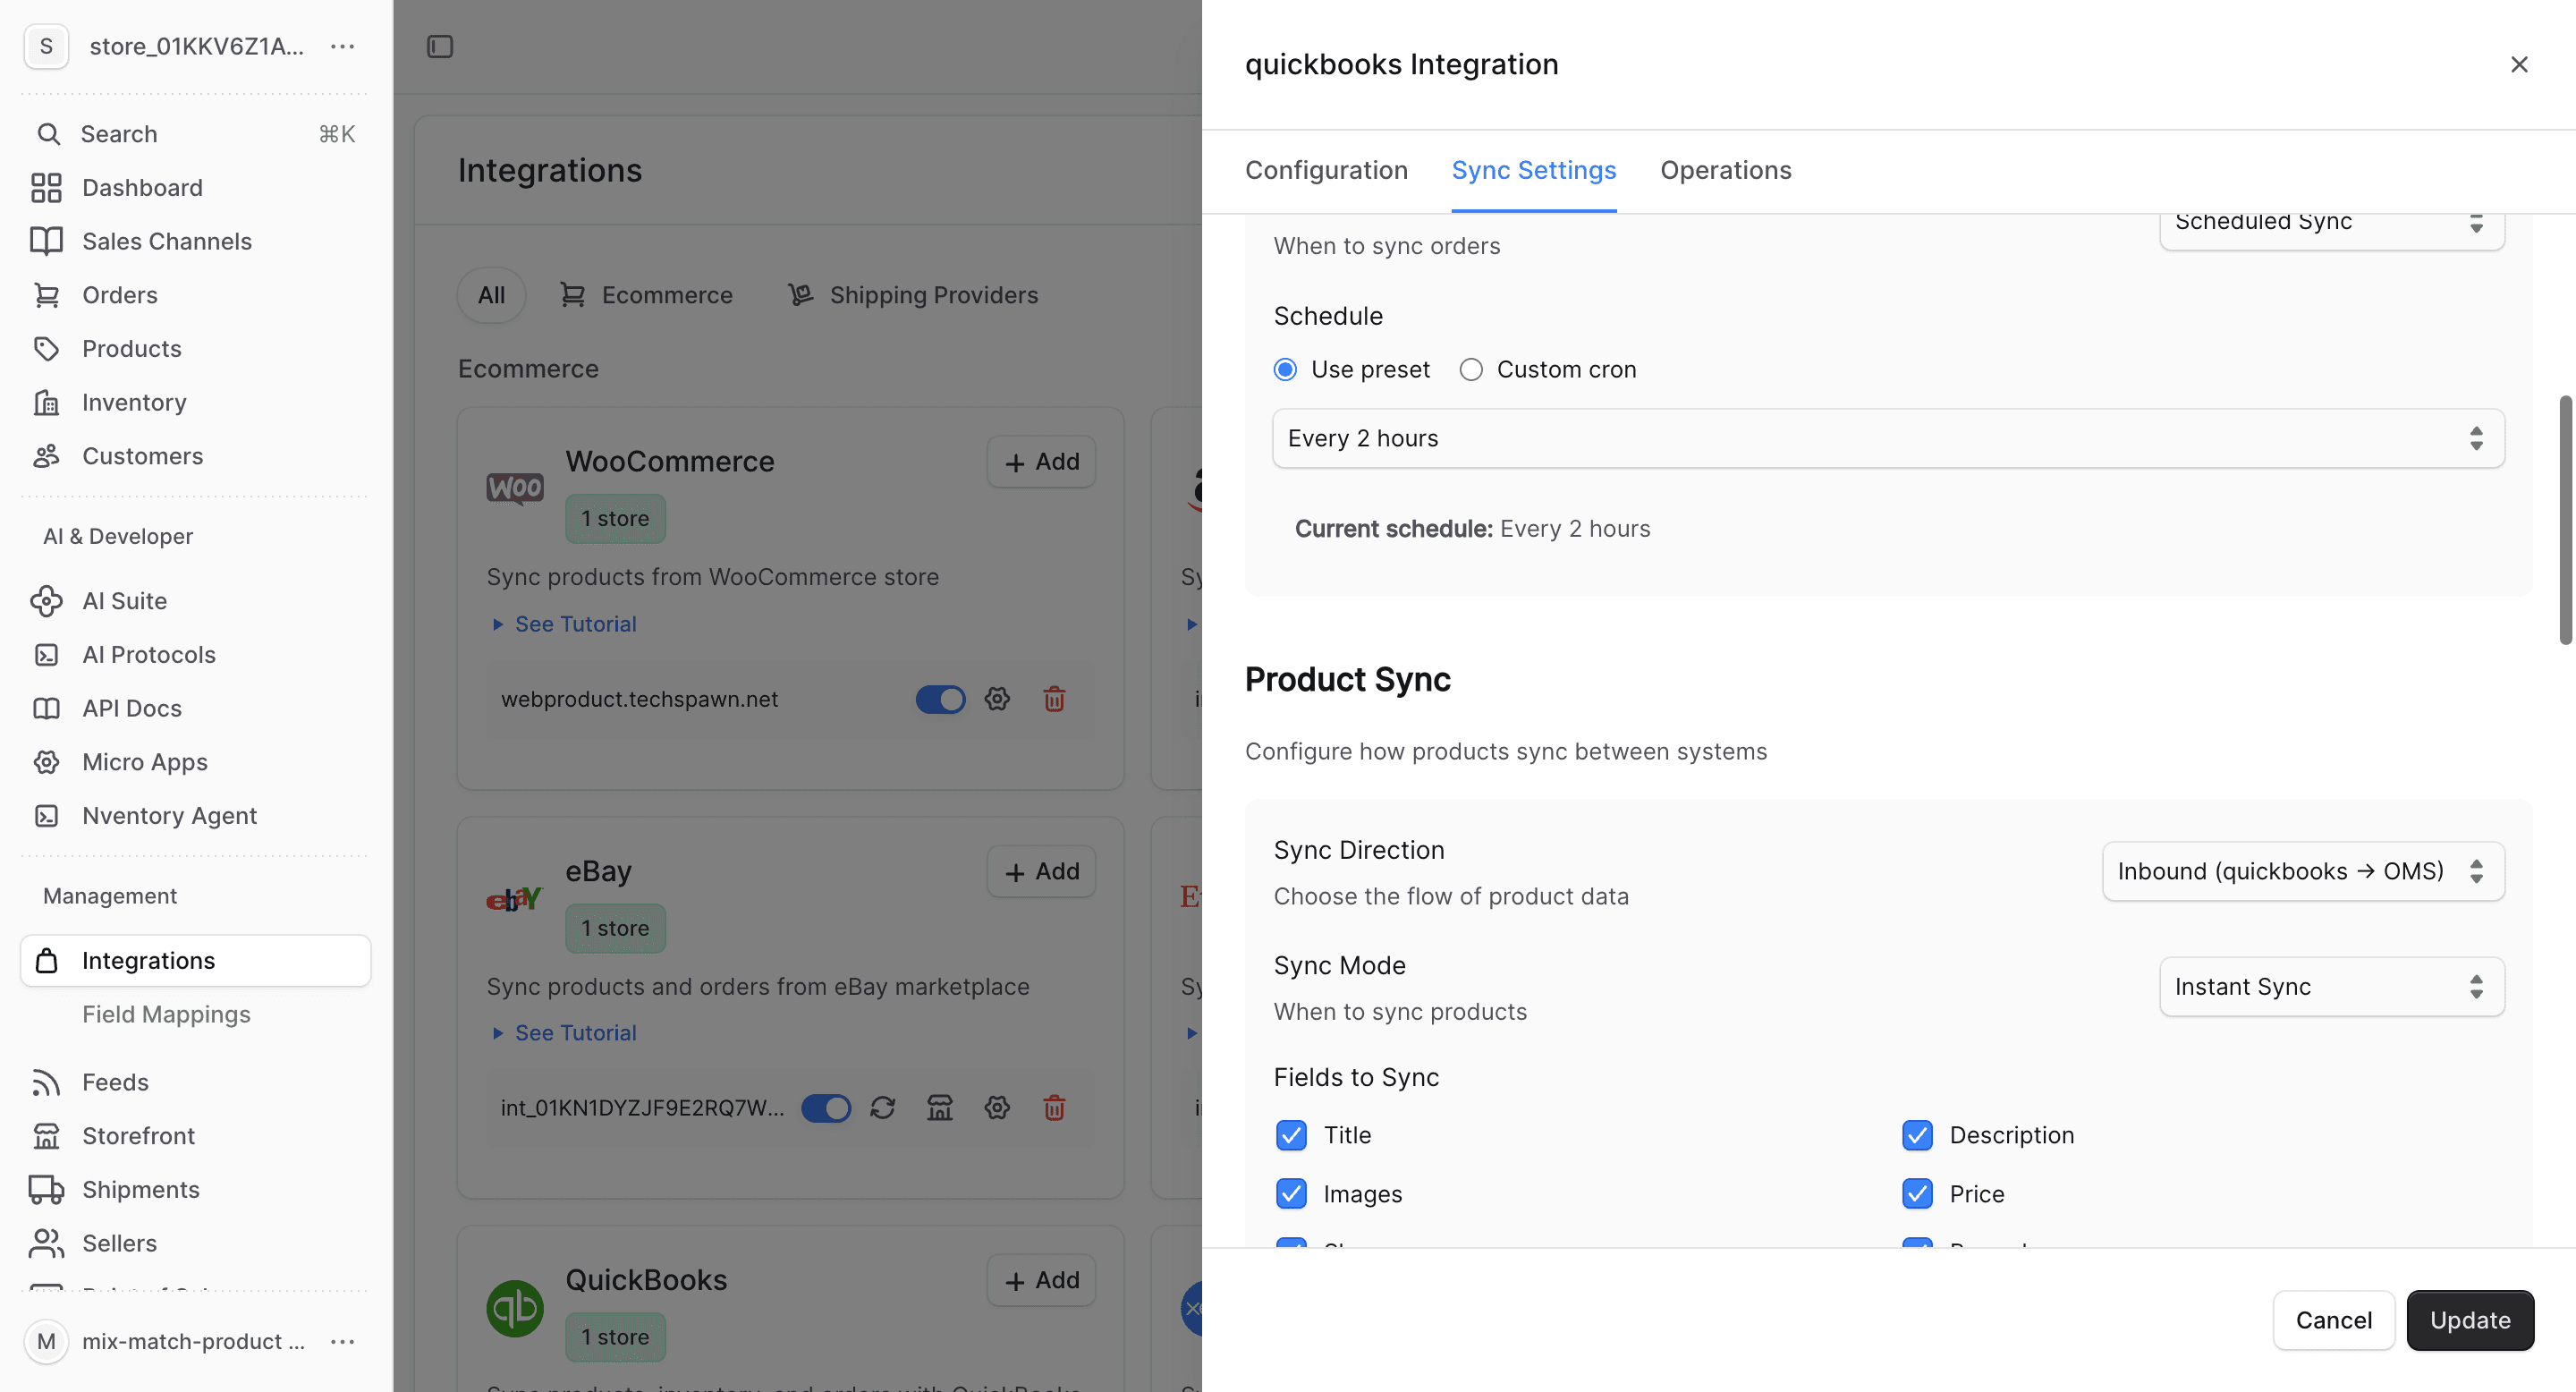Click the store S avatar badge

click(46, 46)
